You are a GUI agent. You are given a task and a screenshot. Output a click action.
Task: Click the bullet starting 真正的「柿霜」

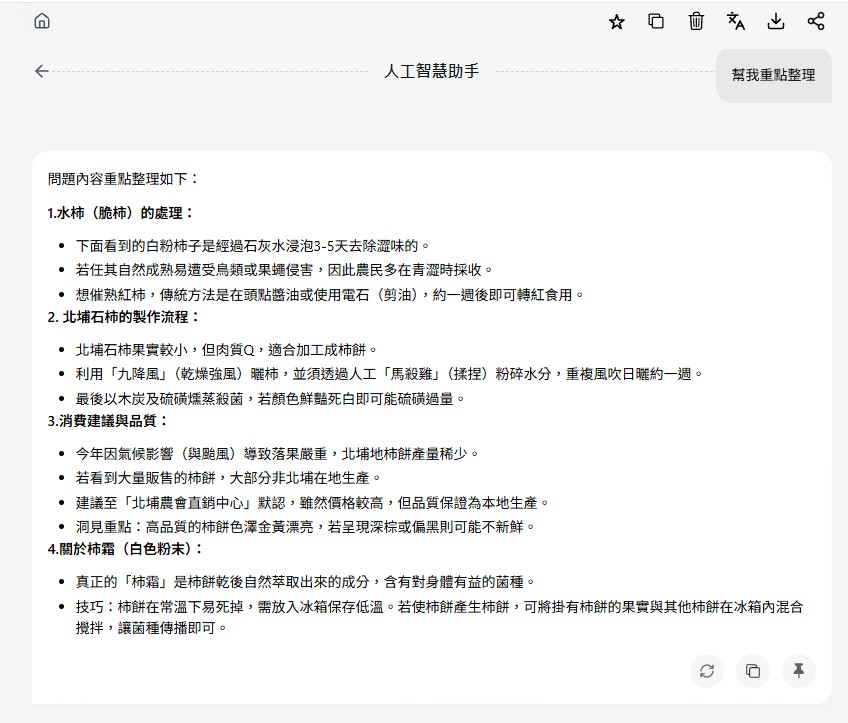coord(306,582)
